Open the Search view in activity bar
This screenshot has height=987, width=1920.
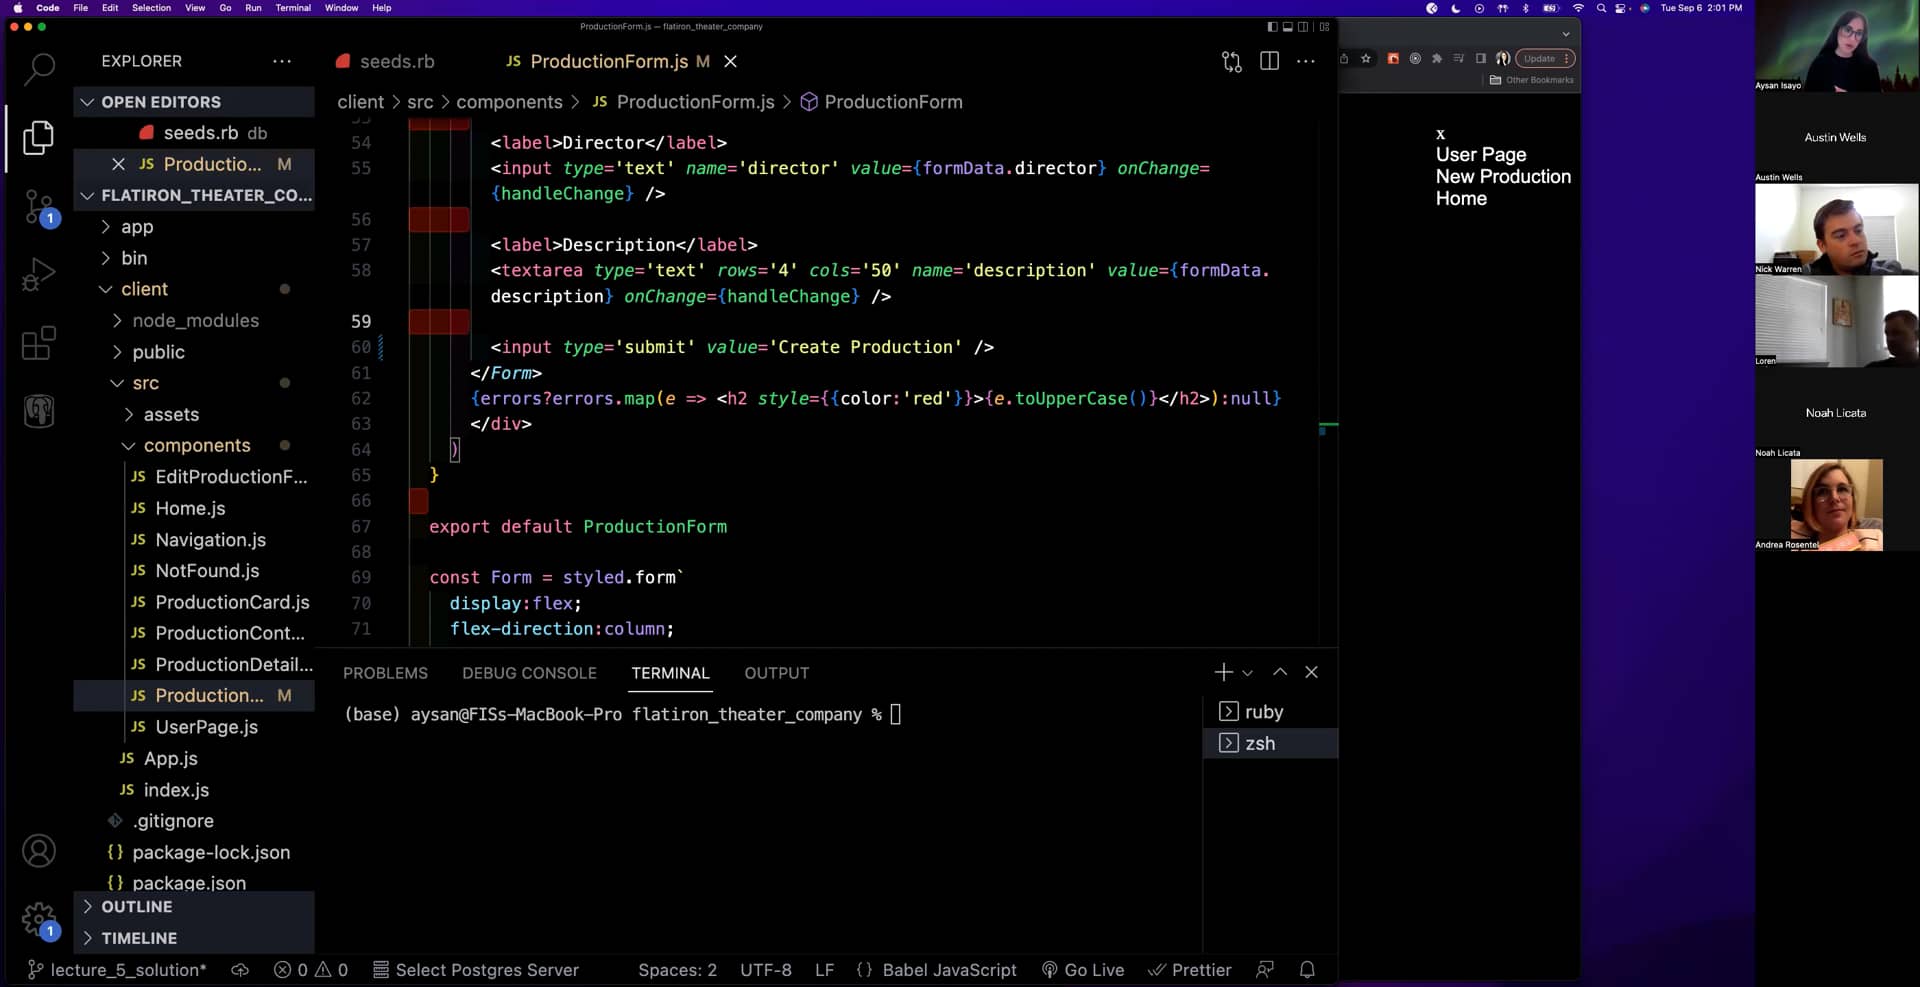[x=39, y=69]
